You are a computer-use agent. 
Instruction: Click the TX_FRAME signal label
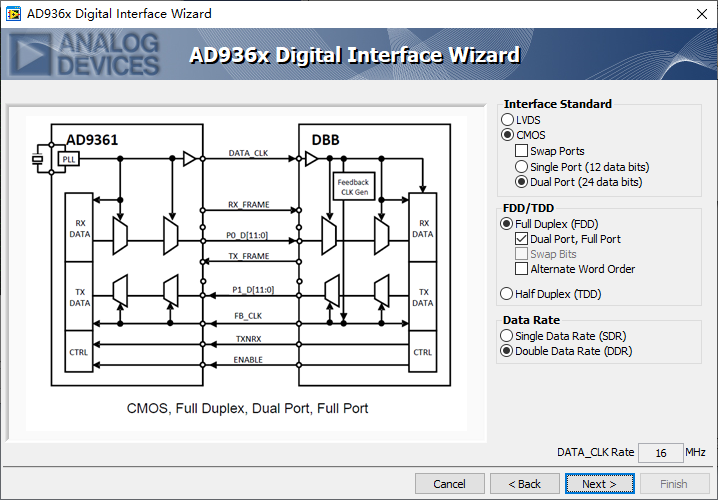pos(249,255)
